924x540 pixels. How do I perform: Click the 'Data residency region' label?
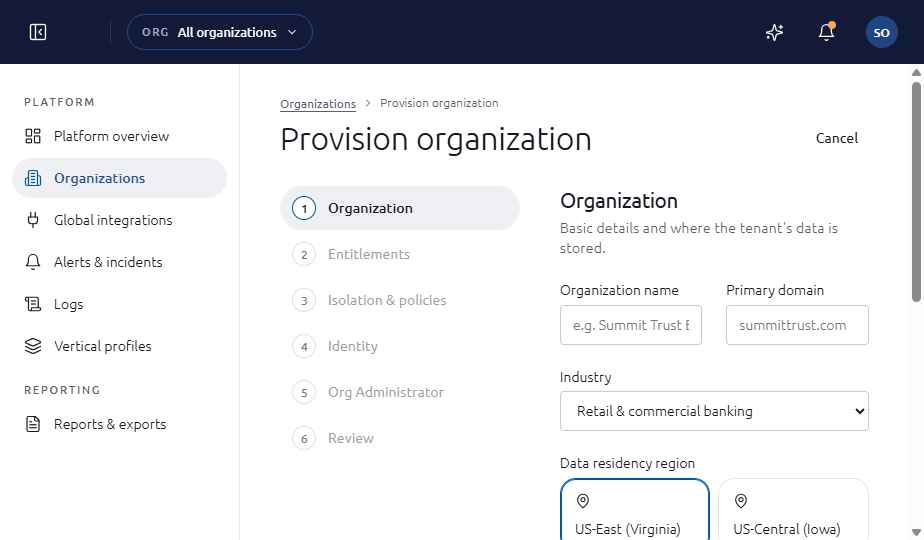[x=627, y=463]
